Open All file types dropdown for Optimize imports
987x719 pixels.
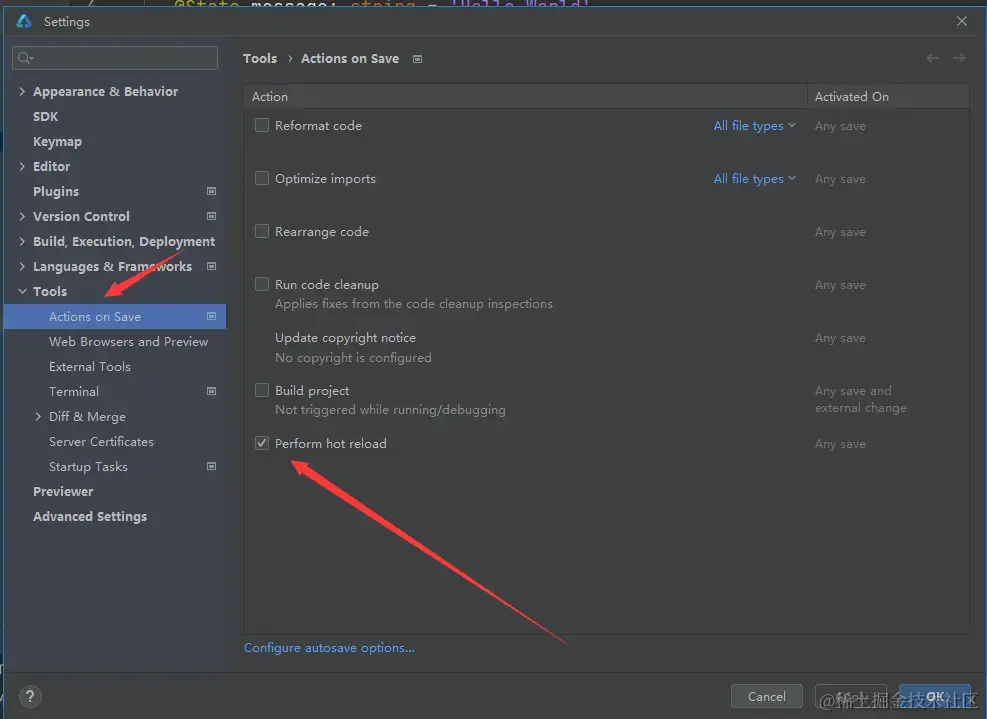coord(755,178)
